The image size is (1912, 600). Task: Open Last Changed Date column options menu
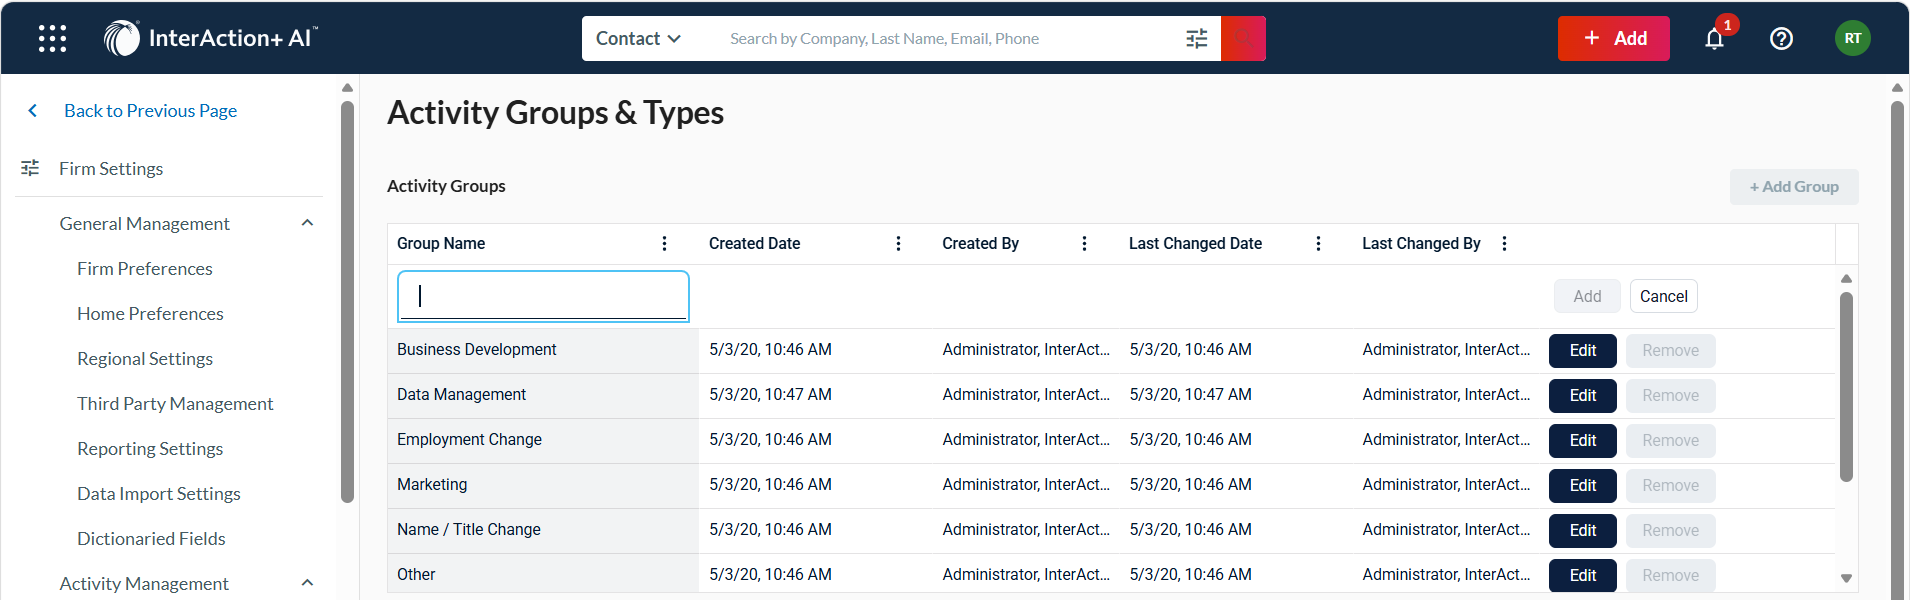[x=1318, y=243]
